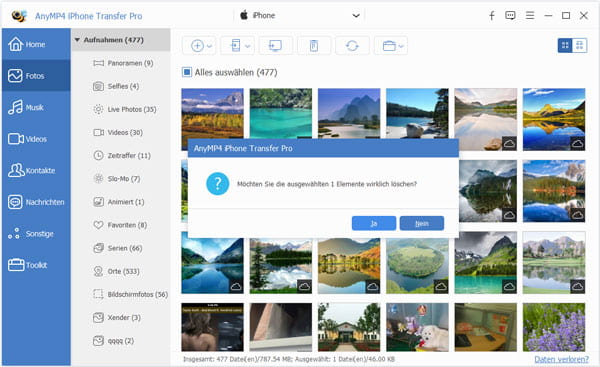Open the Facebook share icon
The image size is (600, 367).
pos(492,16)
